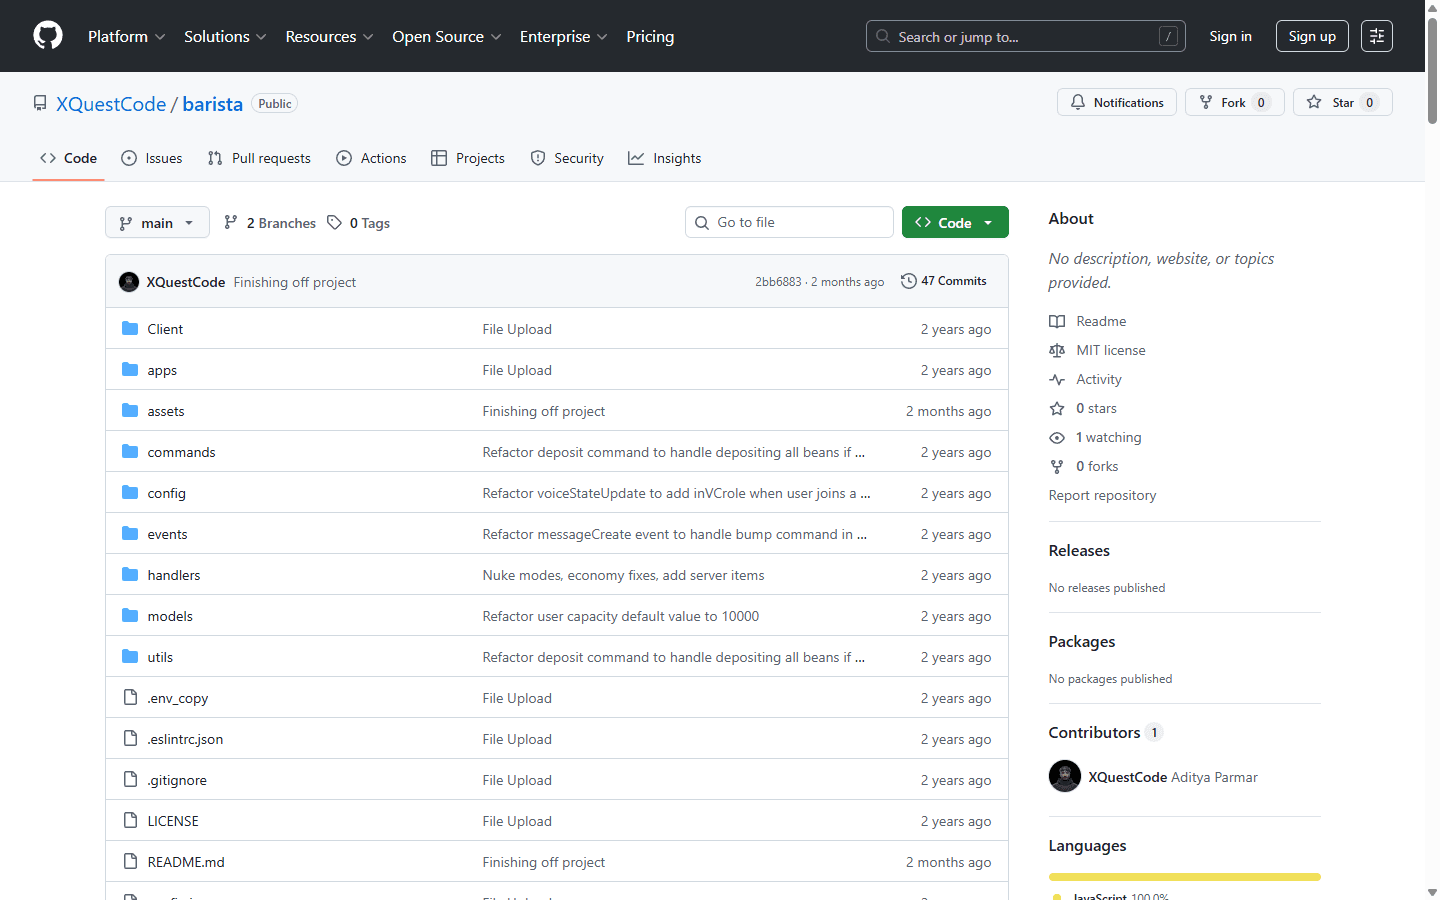
Task: Click the Readme book icon in the About section
Action: (x=1057, y=321)
